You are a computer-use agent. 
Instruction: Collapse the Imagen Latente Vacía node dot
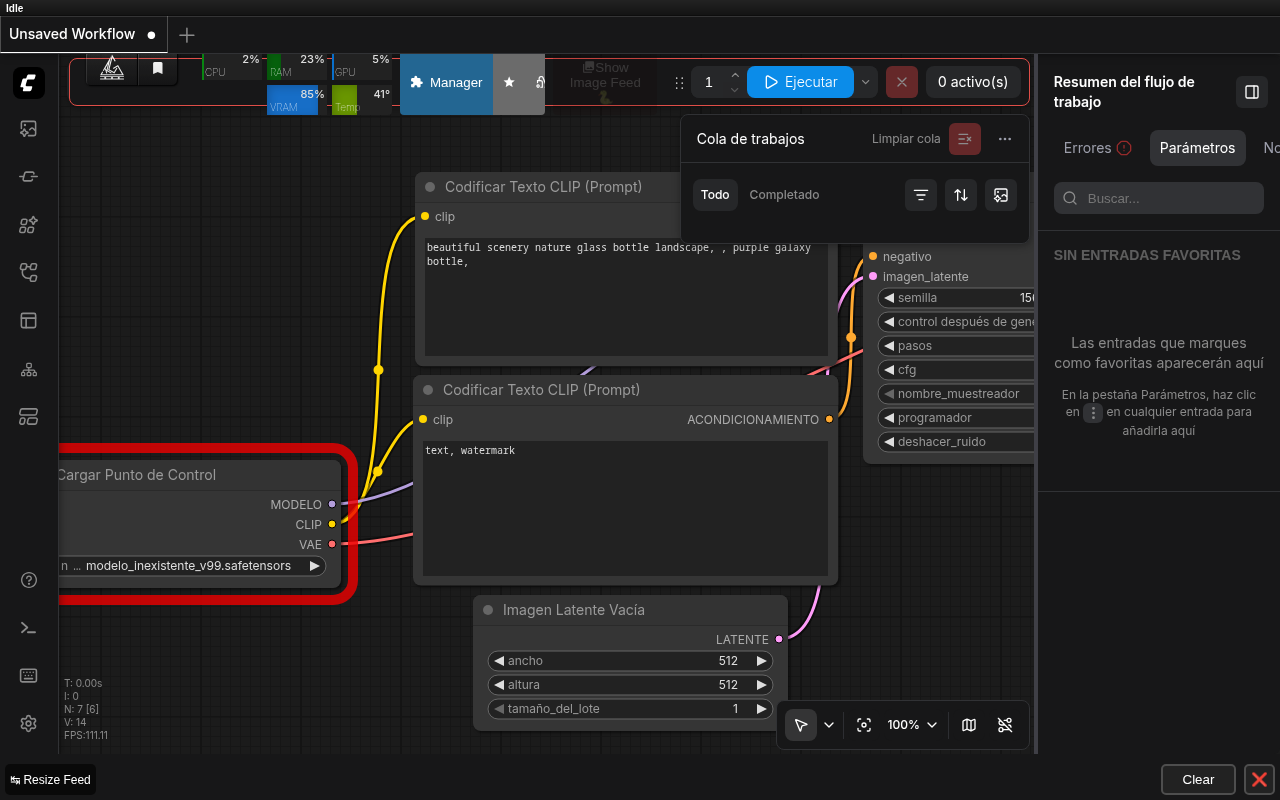488,610
